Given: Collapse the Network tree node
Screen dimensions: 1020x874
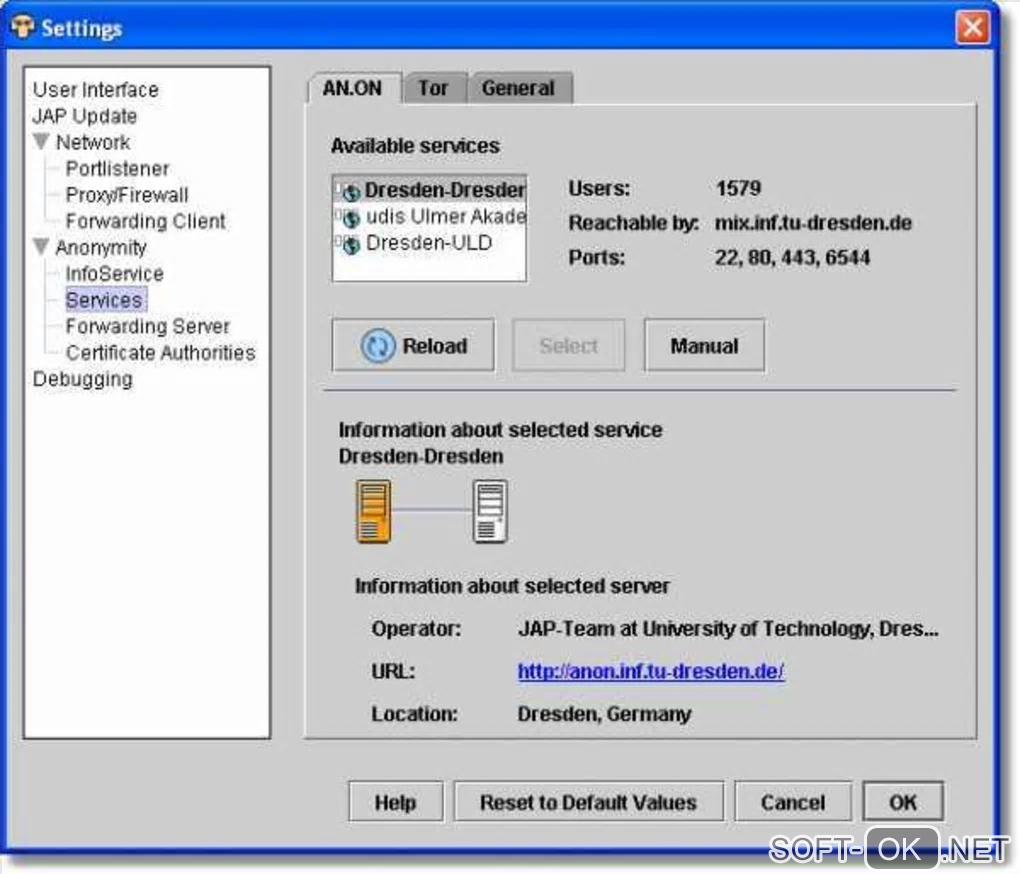Looking at the screenshot, I should coord(42,141).
